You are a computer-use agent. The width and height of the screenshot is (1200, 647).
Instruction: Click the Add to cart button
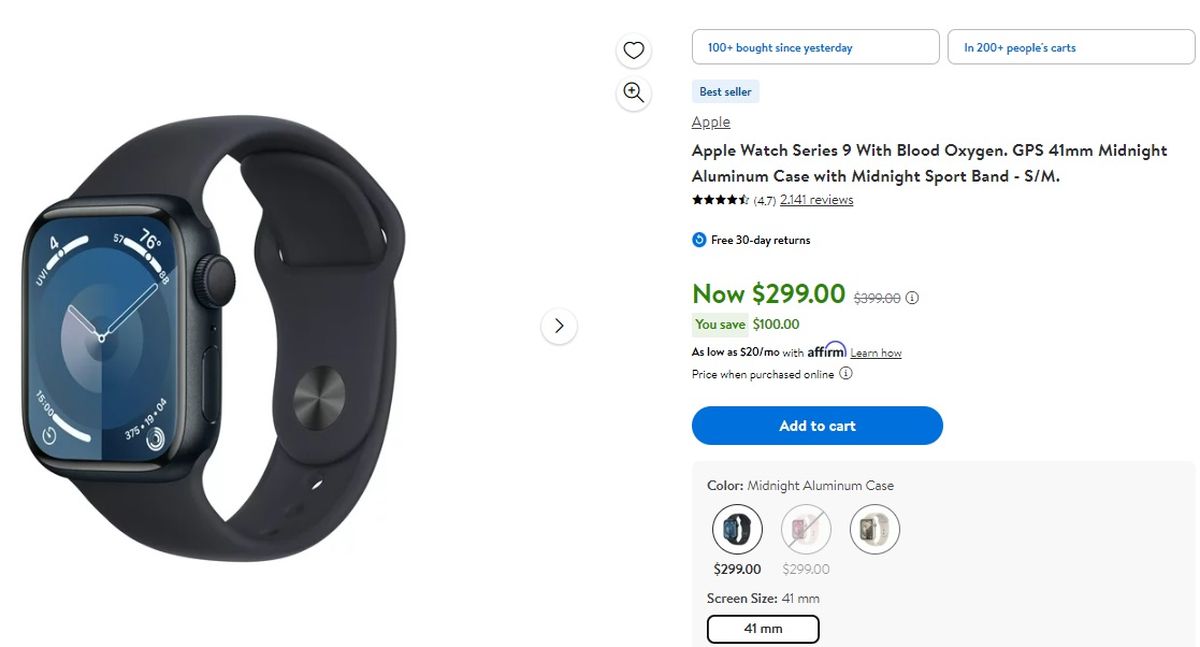[x=817, y=426]
